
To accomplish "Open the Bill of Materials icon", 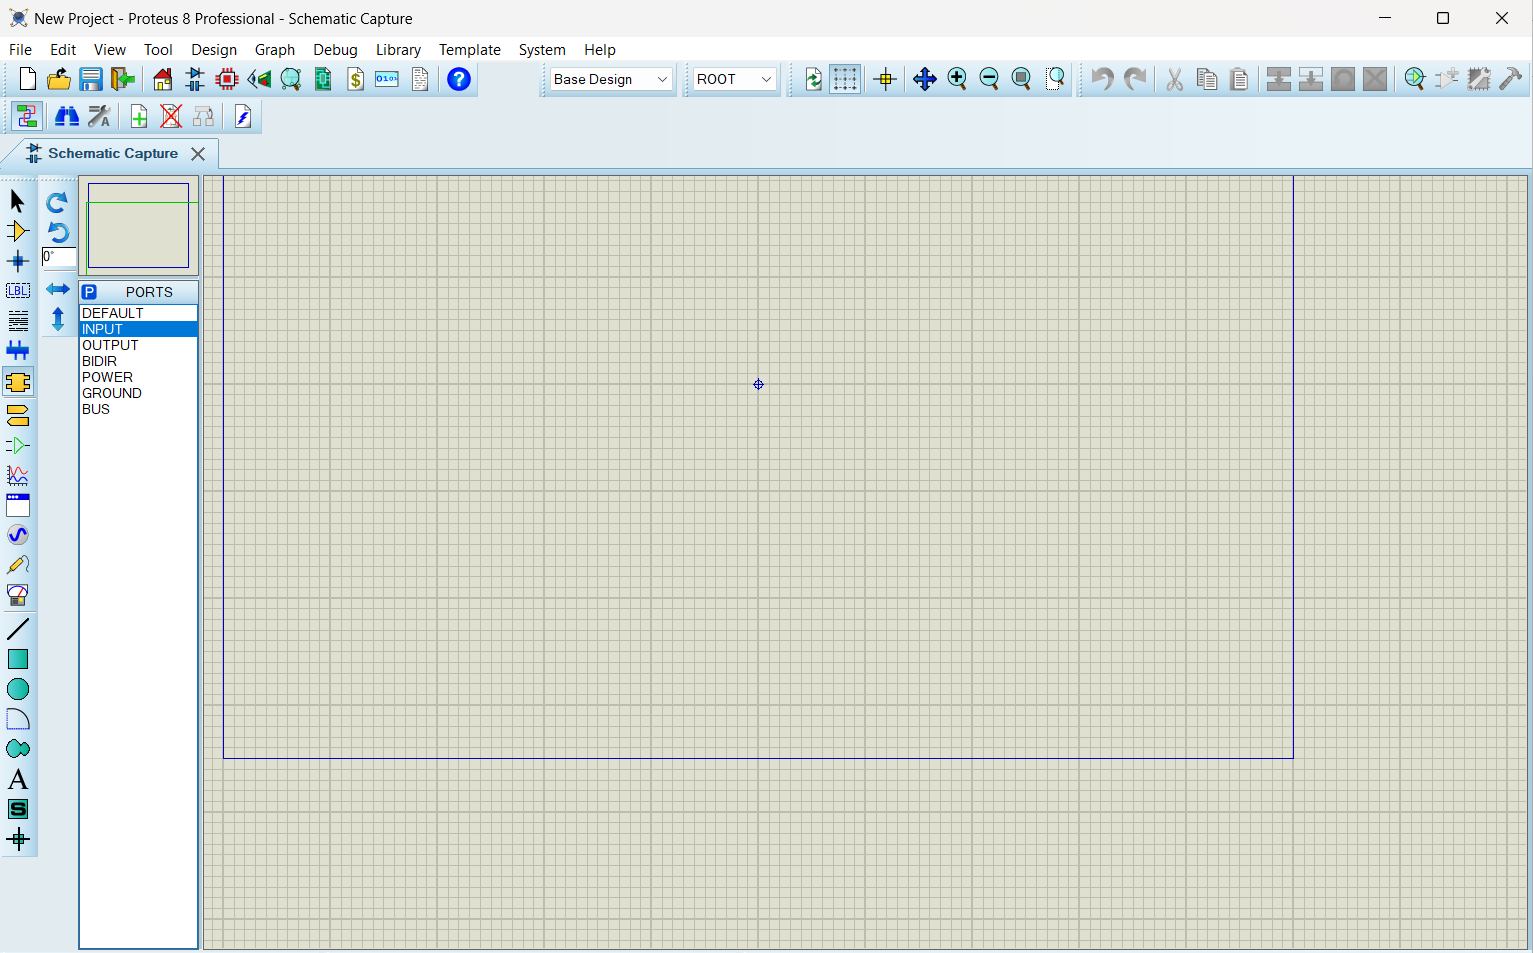I will coord(355,79).
